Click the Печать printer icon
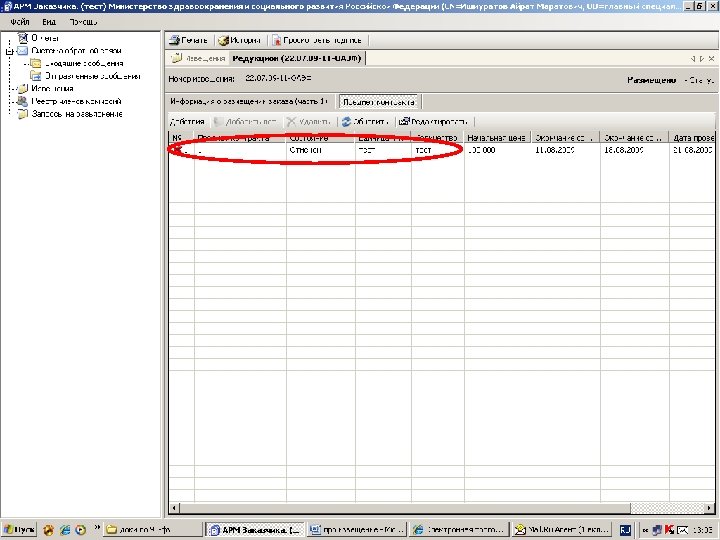Image resolution: width=720 pixels, height=540 pixels. [174, 40]
